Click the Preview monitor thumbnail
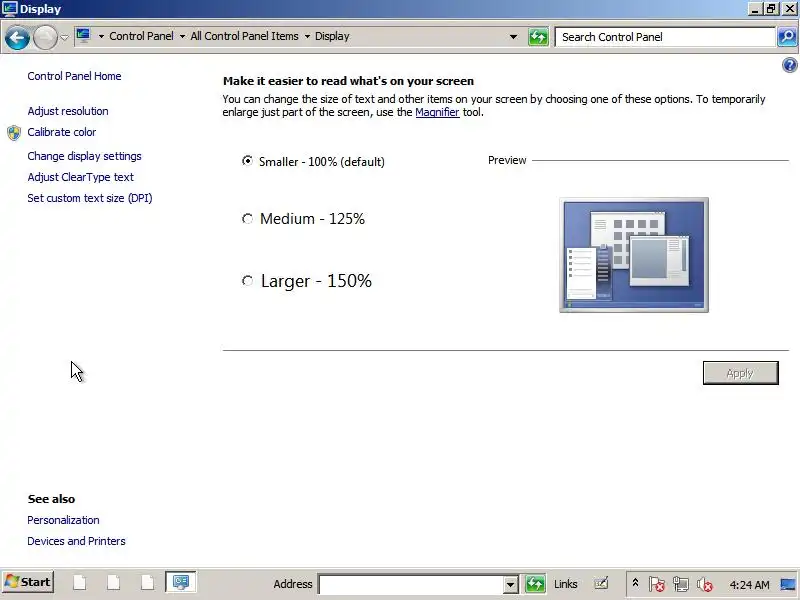Viewport: 800px width, 600px height. pos(634,255)
